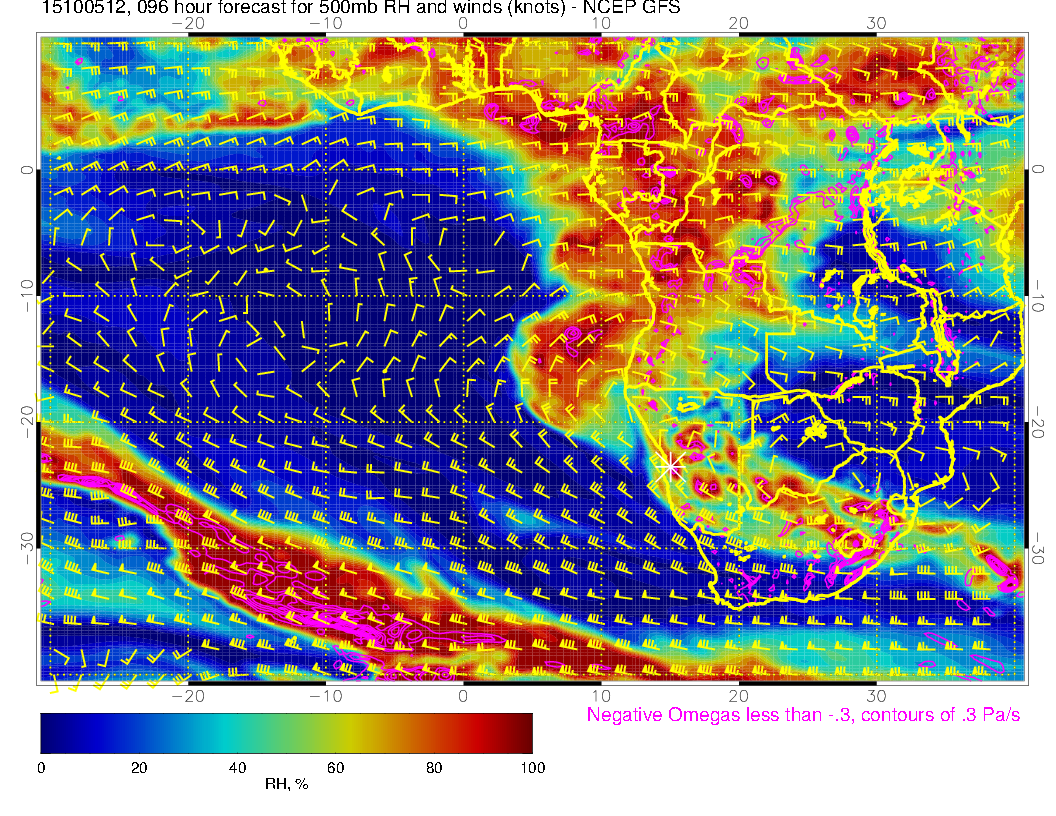
Task: Click the bottom axis longitude label '-10'
Action: tap(325, 696)
